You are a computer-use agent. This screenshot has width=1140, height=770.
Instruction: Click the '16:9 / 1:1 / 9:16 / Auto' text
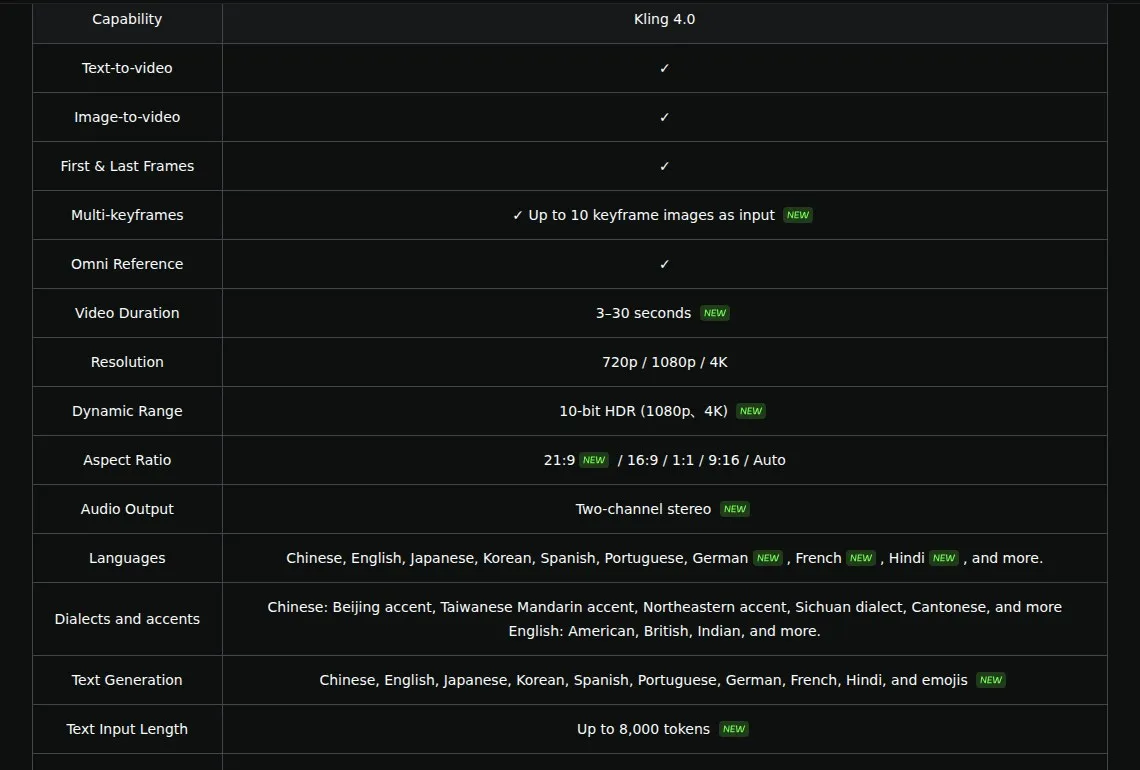pos(706,460)
